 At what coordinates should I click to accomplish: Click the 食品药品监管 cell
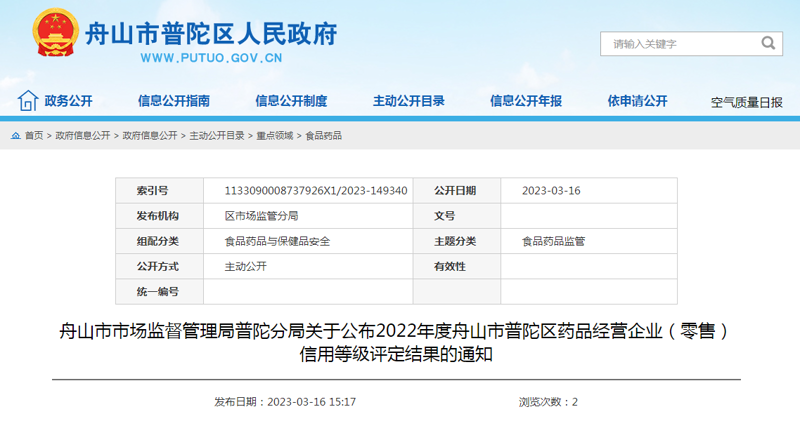(x=589, y=241)
